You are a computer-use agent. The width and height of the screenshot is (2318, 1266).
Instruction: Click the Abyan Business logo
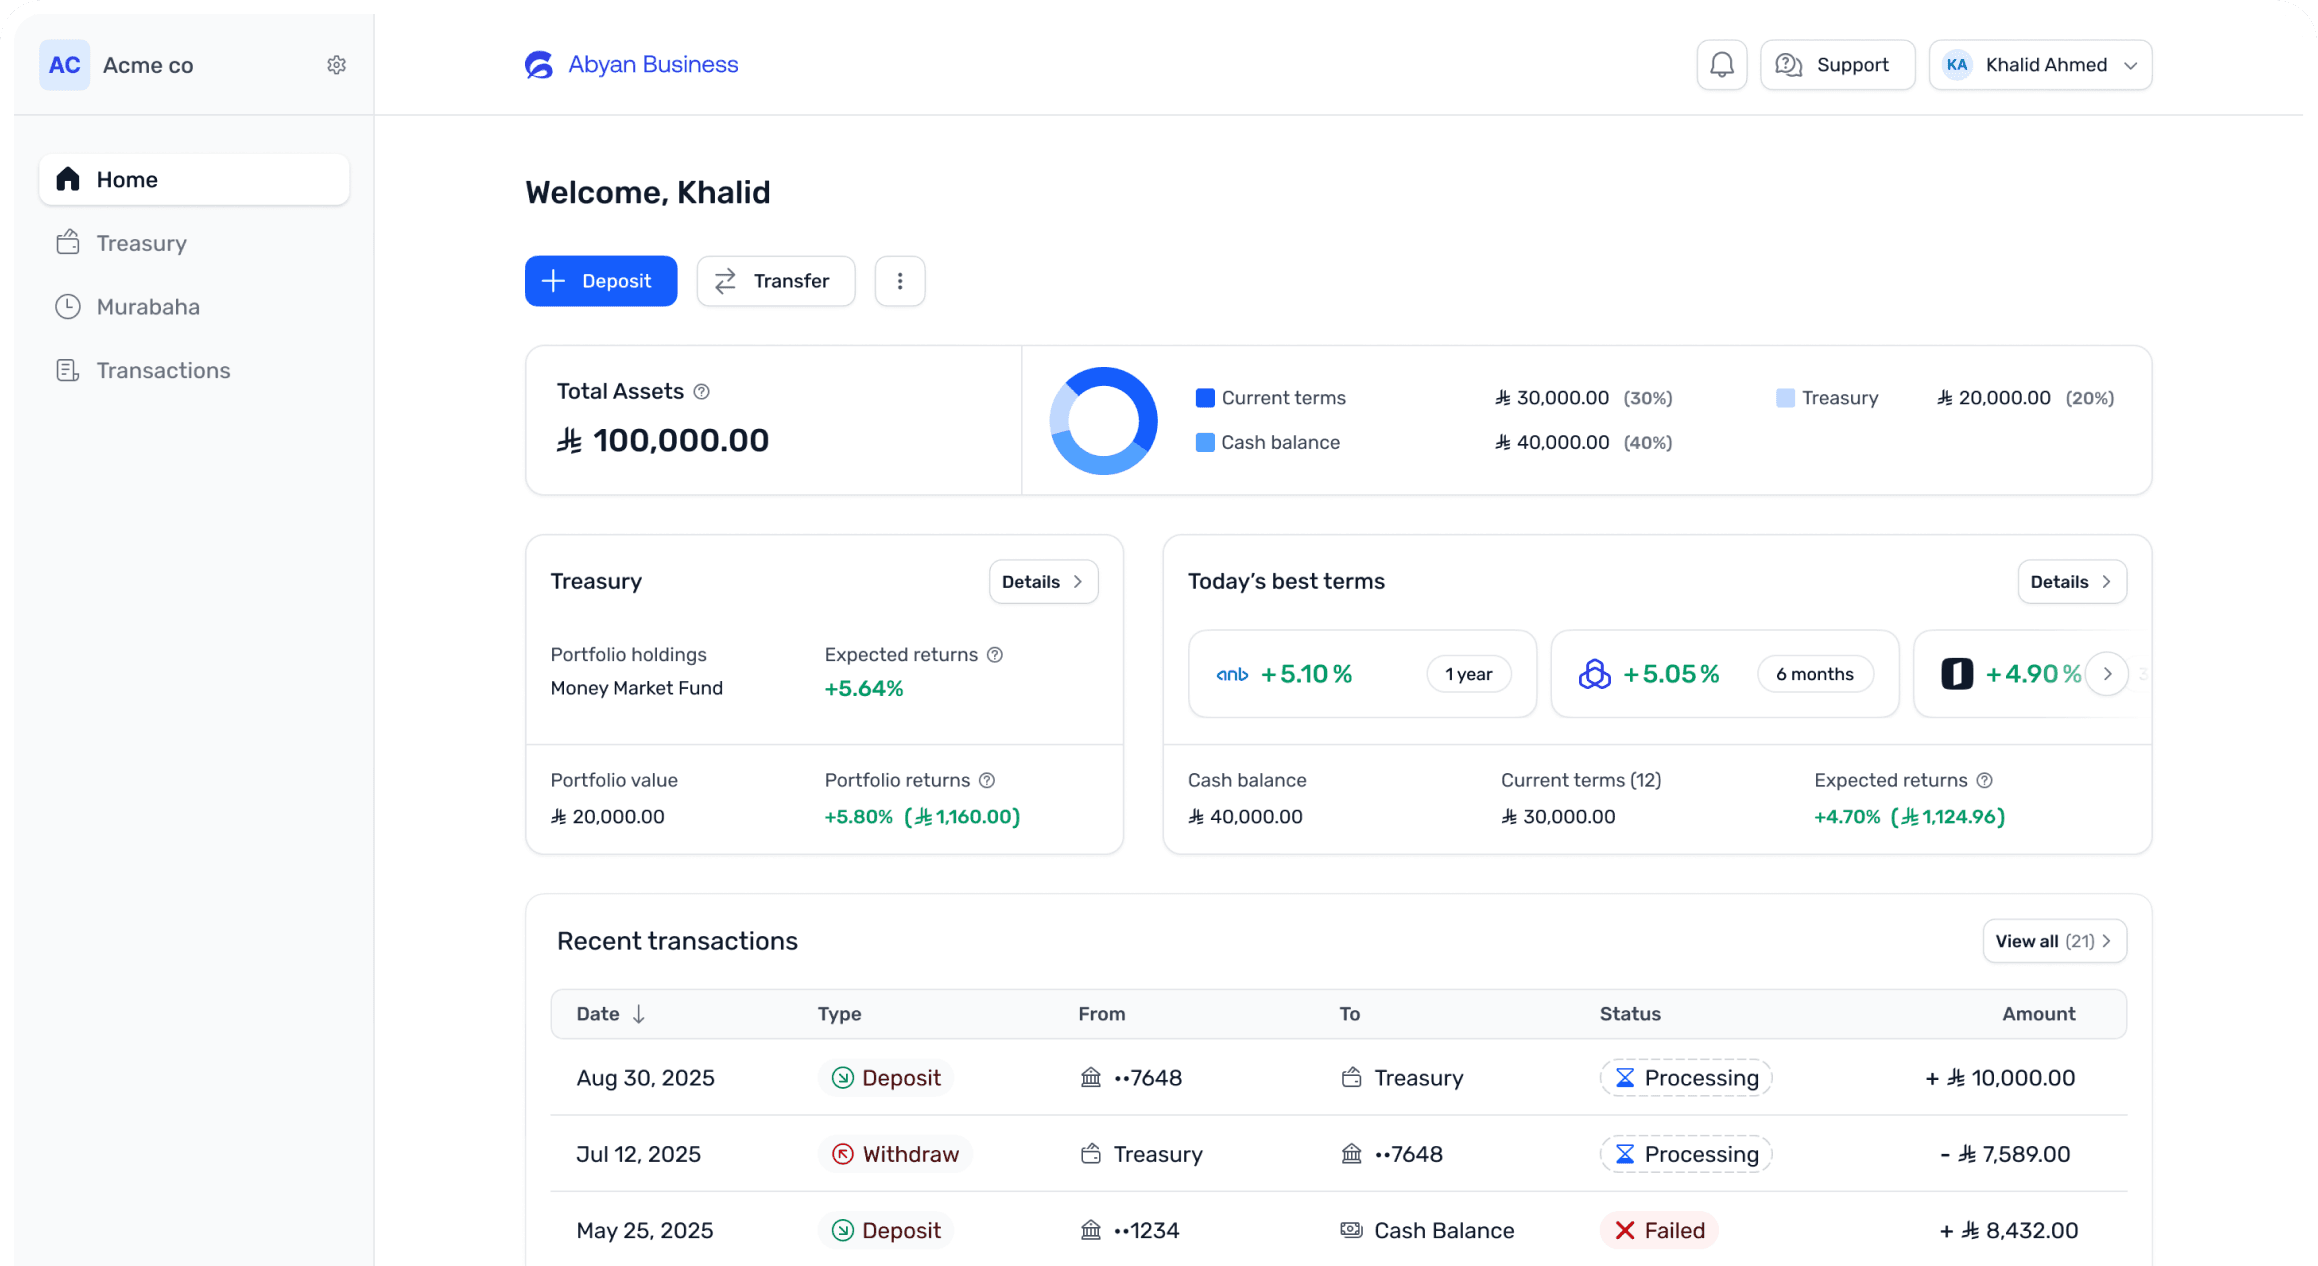(x=539, y=65)
